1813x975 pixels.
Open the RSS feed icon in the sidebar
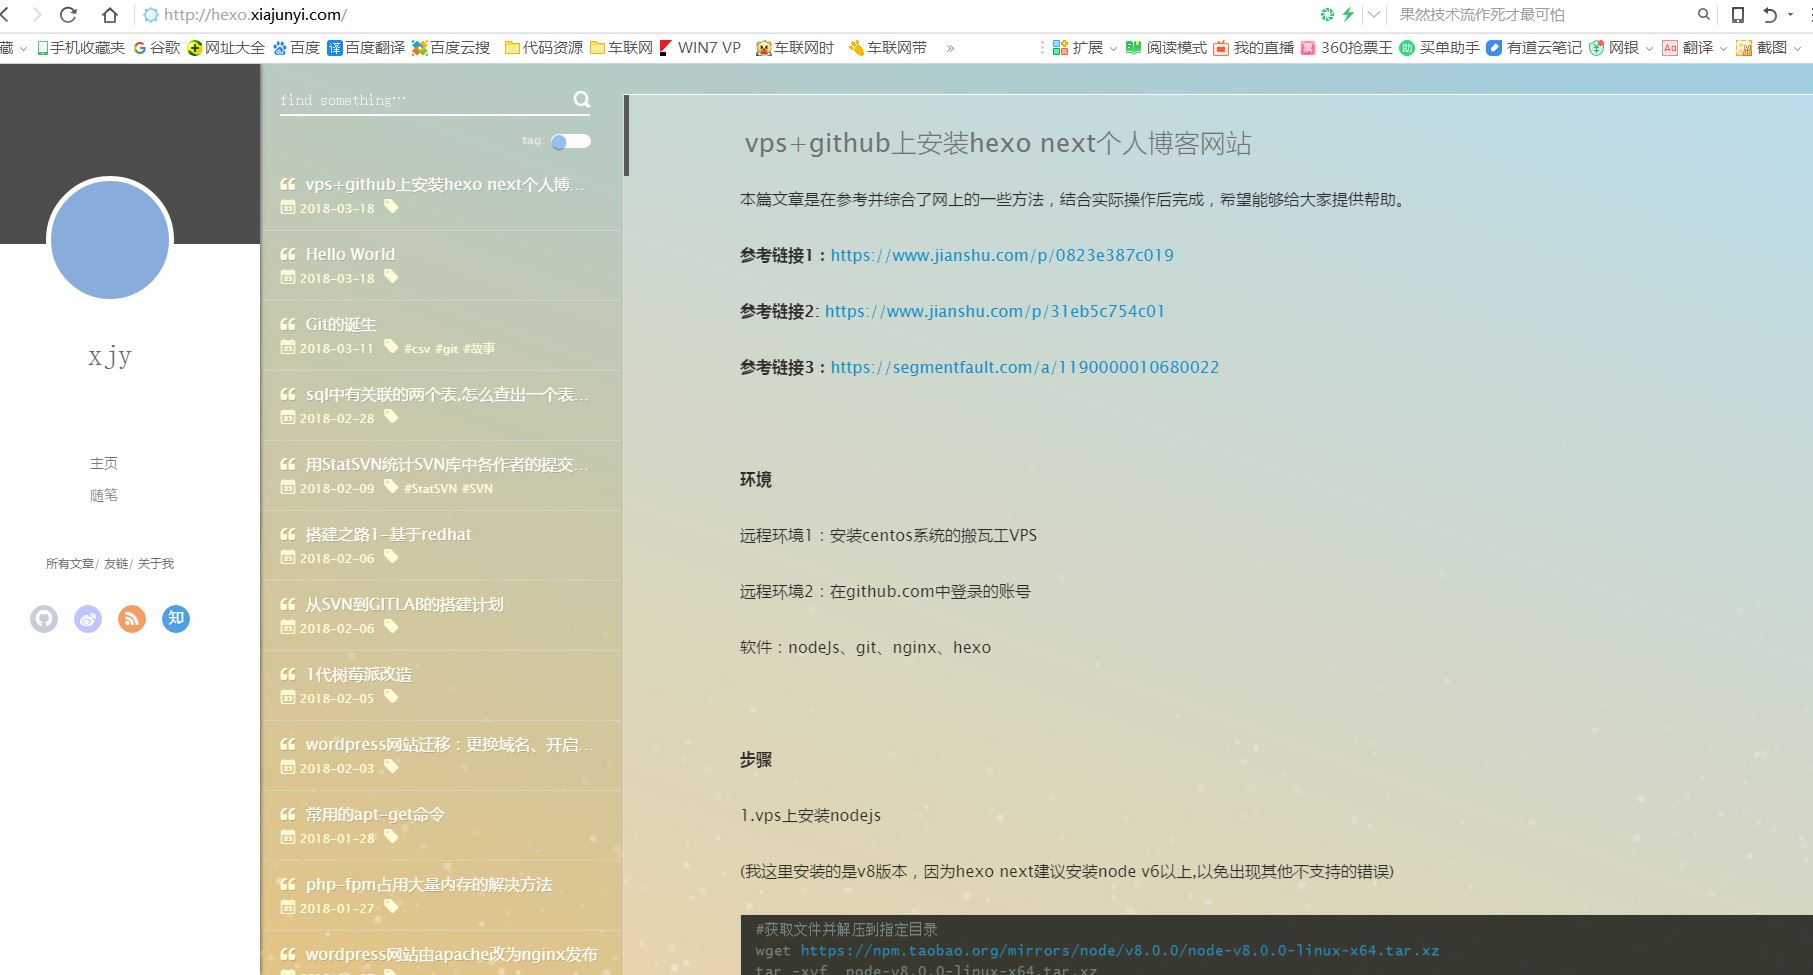pos(132,619)
